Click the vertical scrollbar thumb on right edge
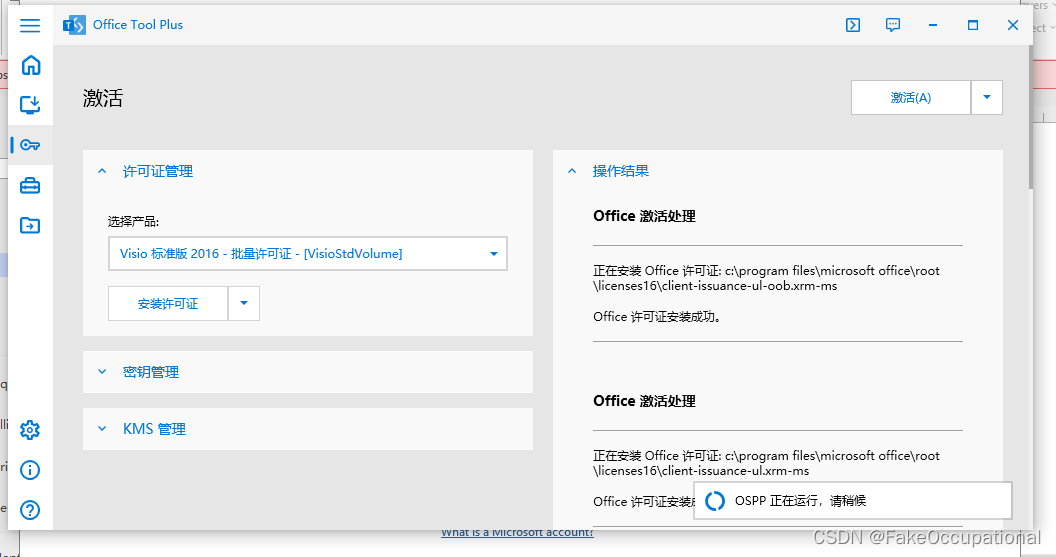1056x557 pixels. (1030, 118)
